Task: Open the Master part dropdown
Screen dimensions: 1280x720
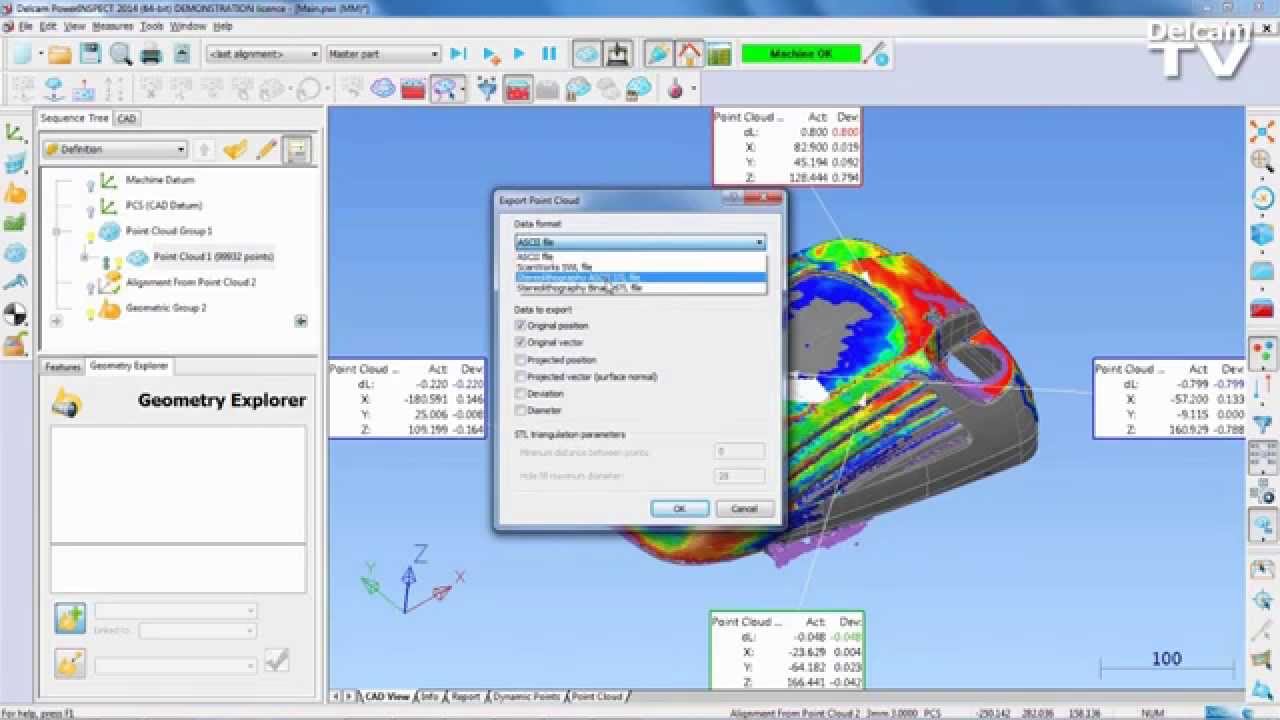Action: pyautogui.click(x=383, y=54)
